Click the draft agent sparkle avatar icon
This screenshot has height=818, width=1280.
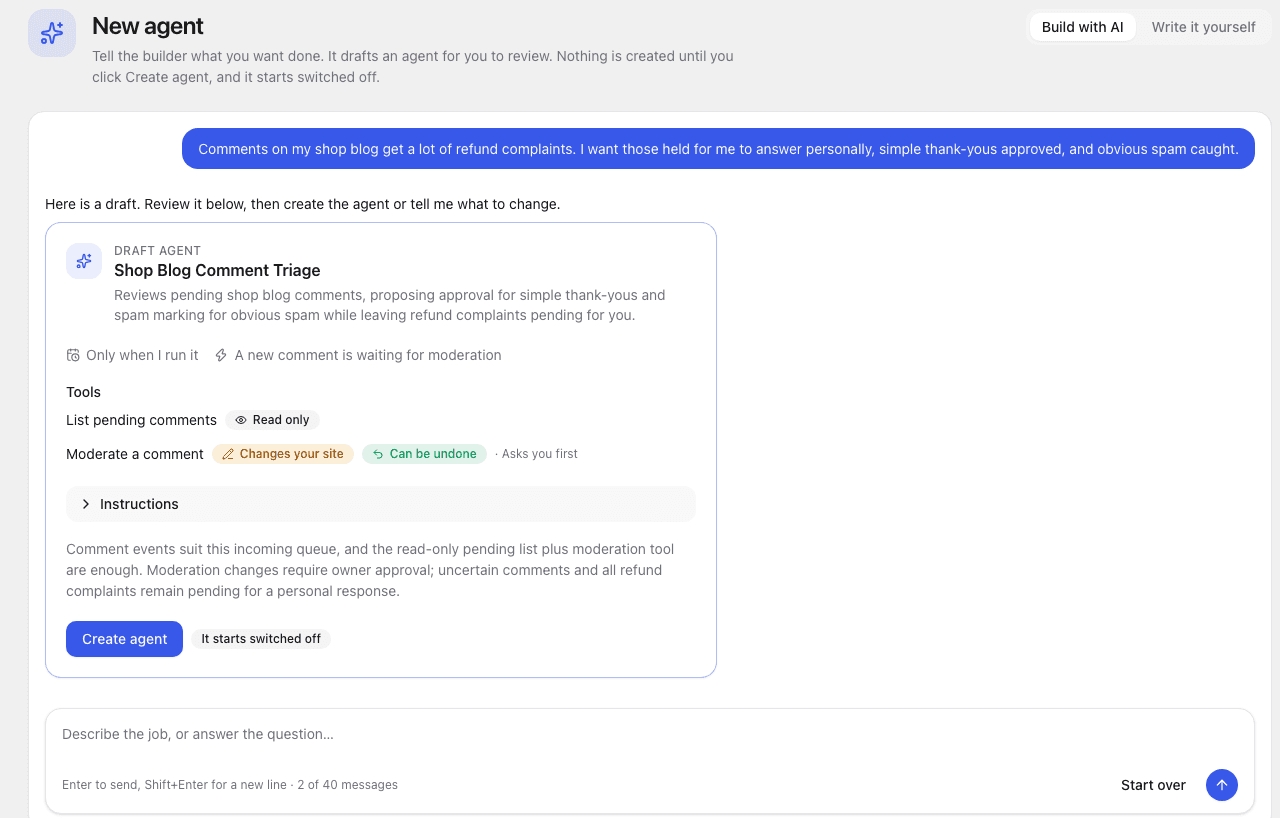coord(84,261)
